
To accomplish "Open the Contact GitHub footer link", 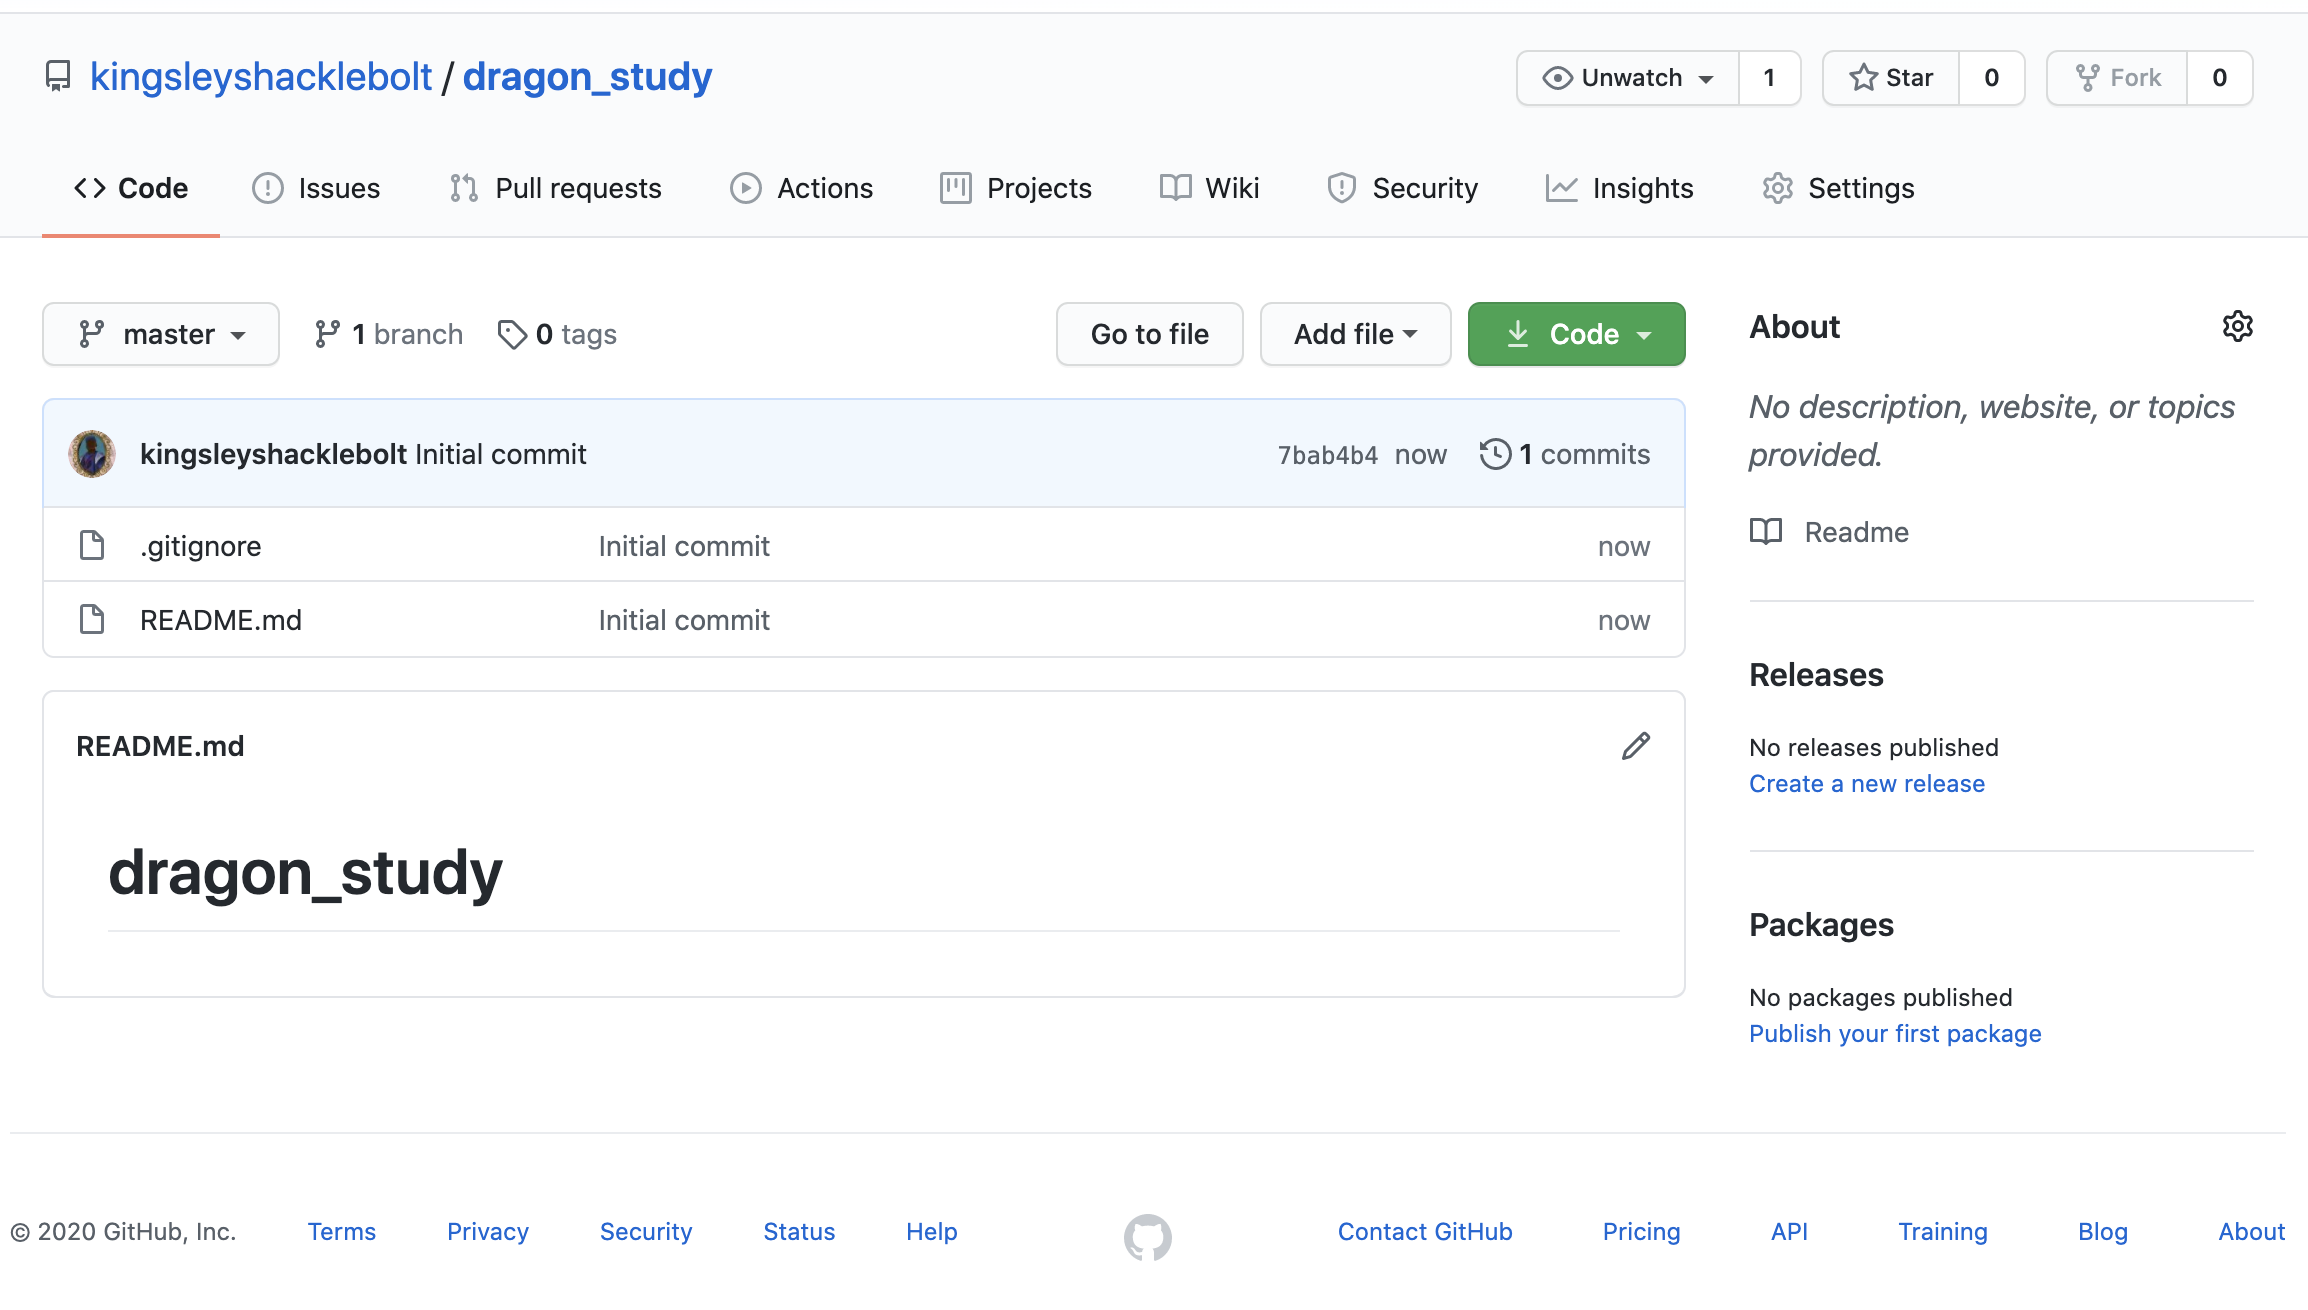I will tap(1425, 1232).
